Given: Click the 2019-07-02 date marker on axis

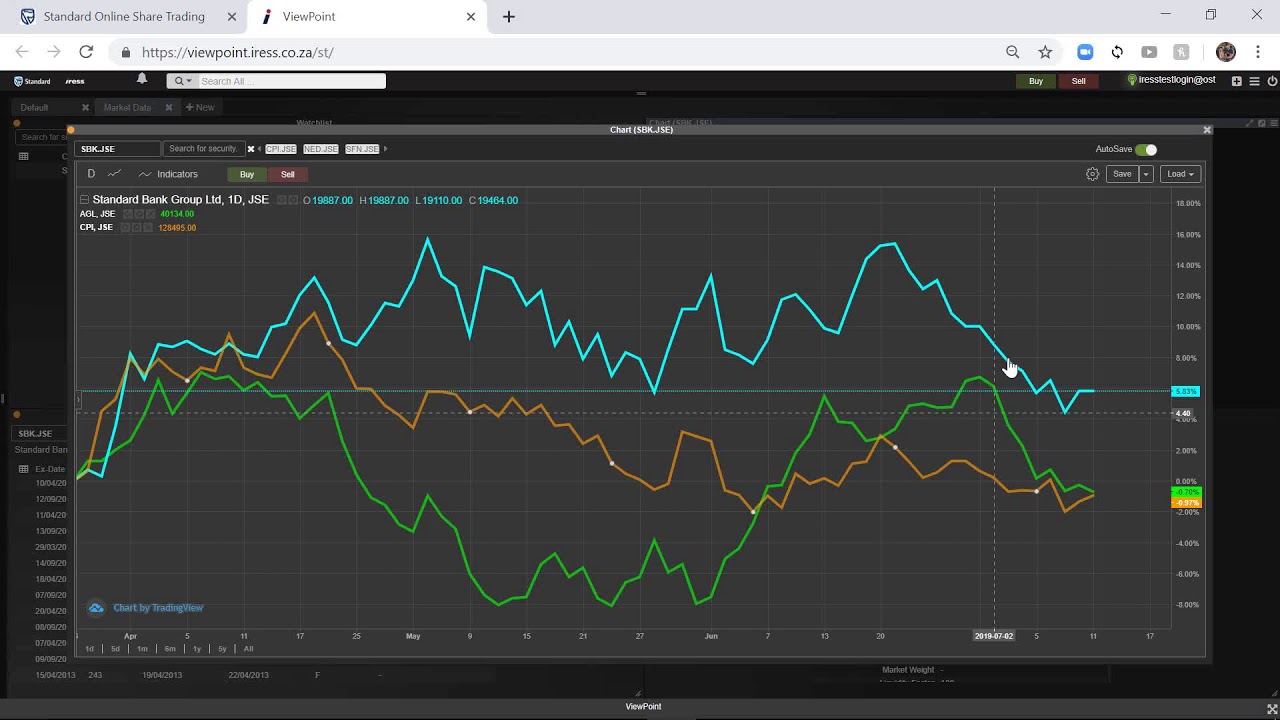Looking at the screenshot, I should (x=994, y=636).
